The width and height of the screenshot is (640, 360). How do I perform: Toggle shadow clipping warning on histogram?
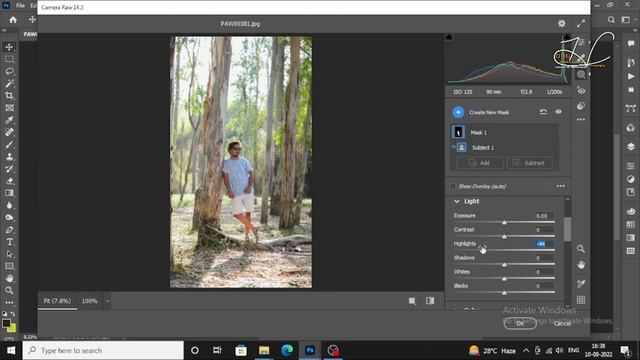[449, 37]
